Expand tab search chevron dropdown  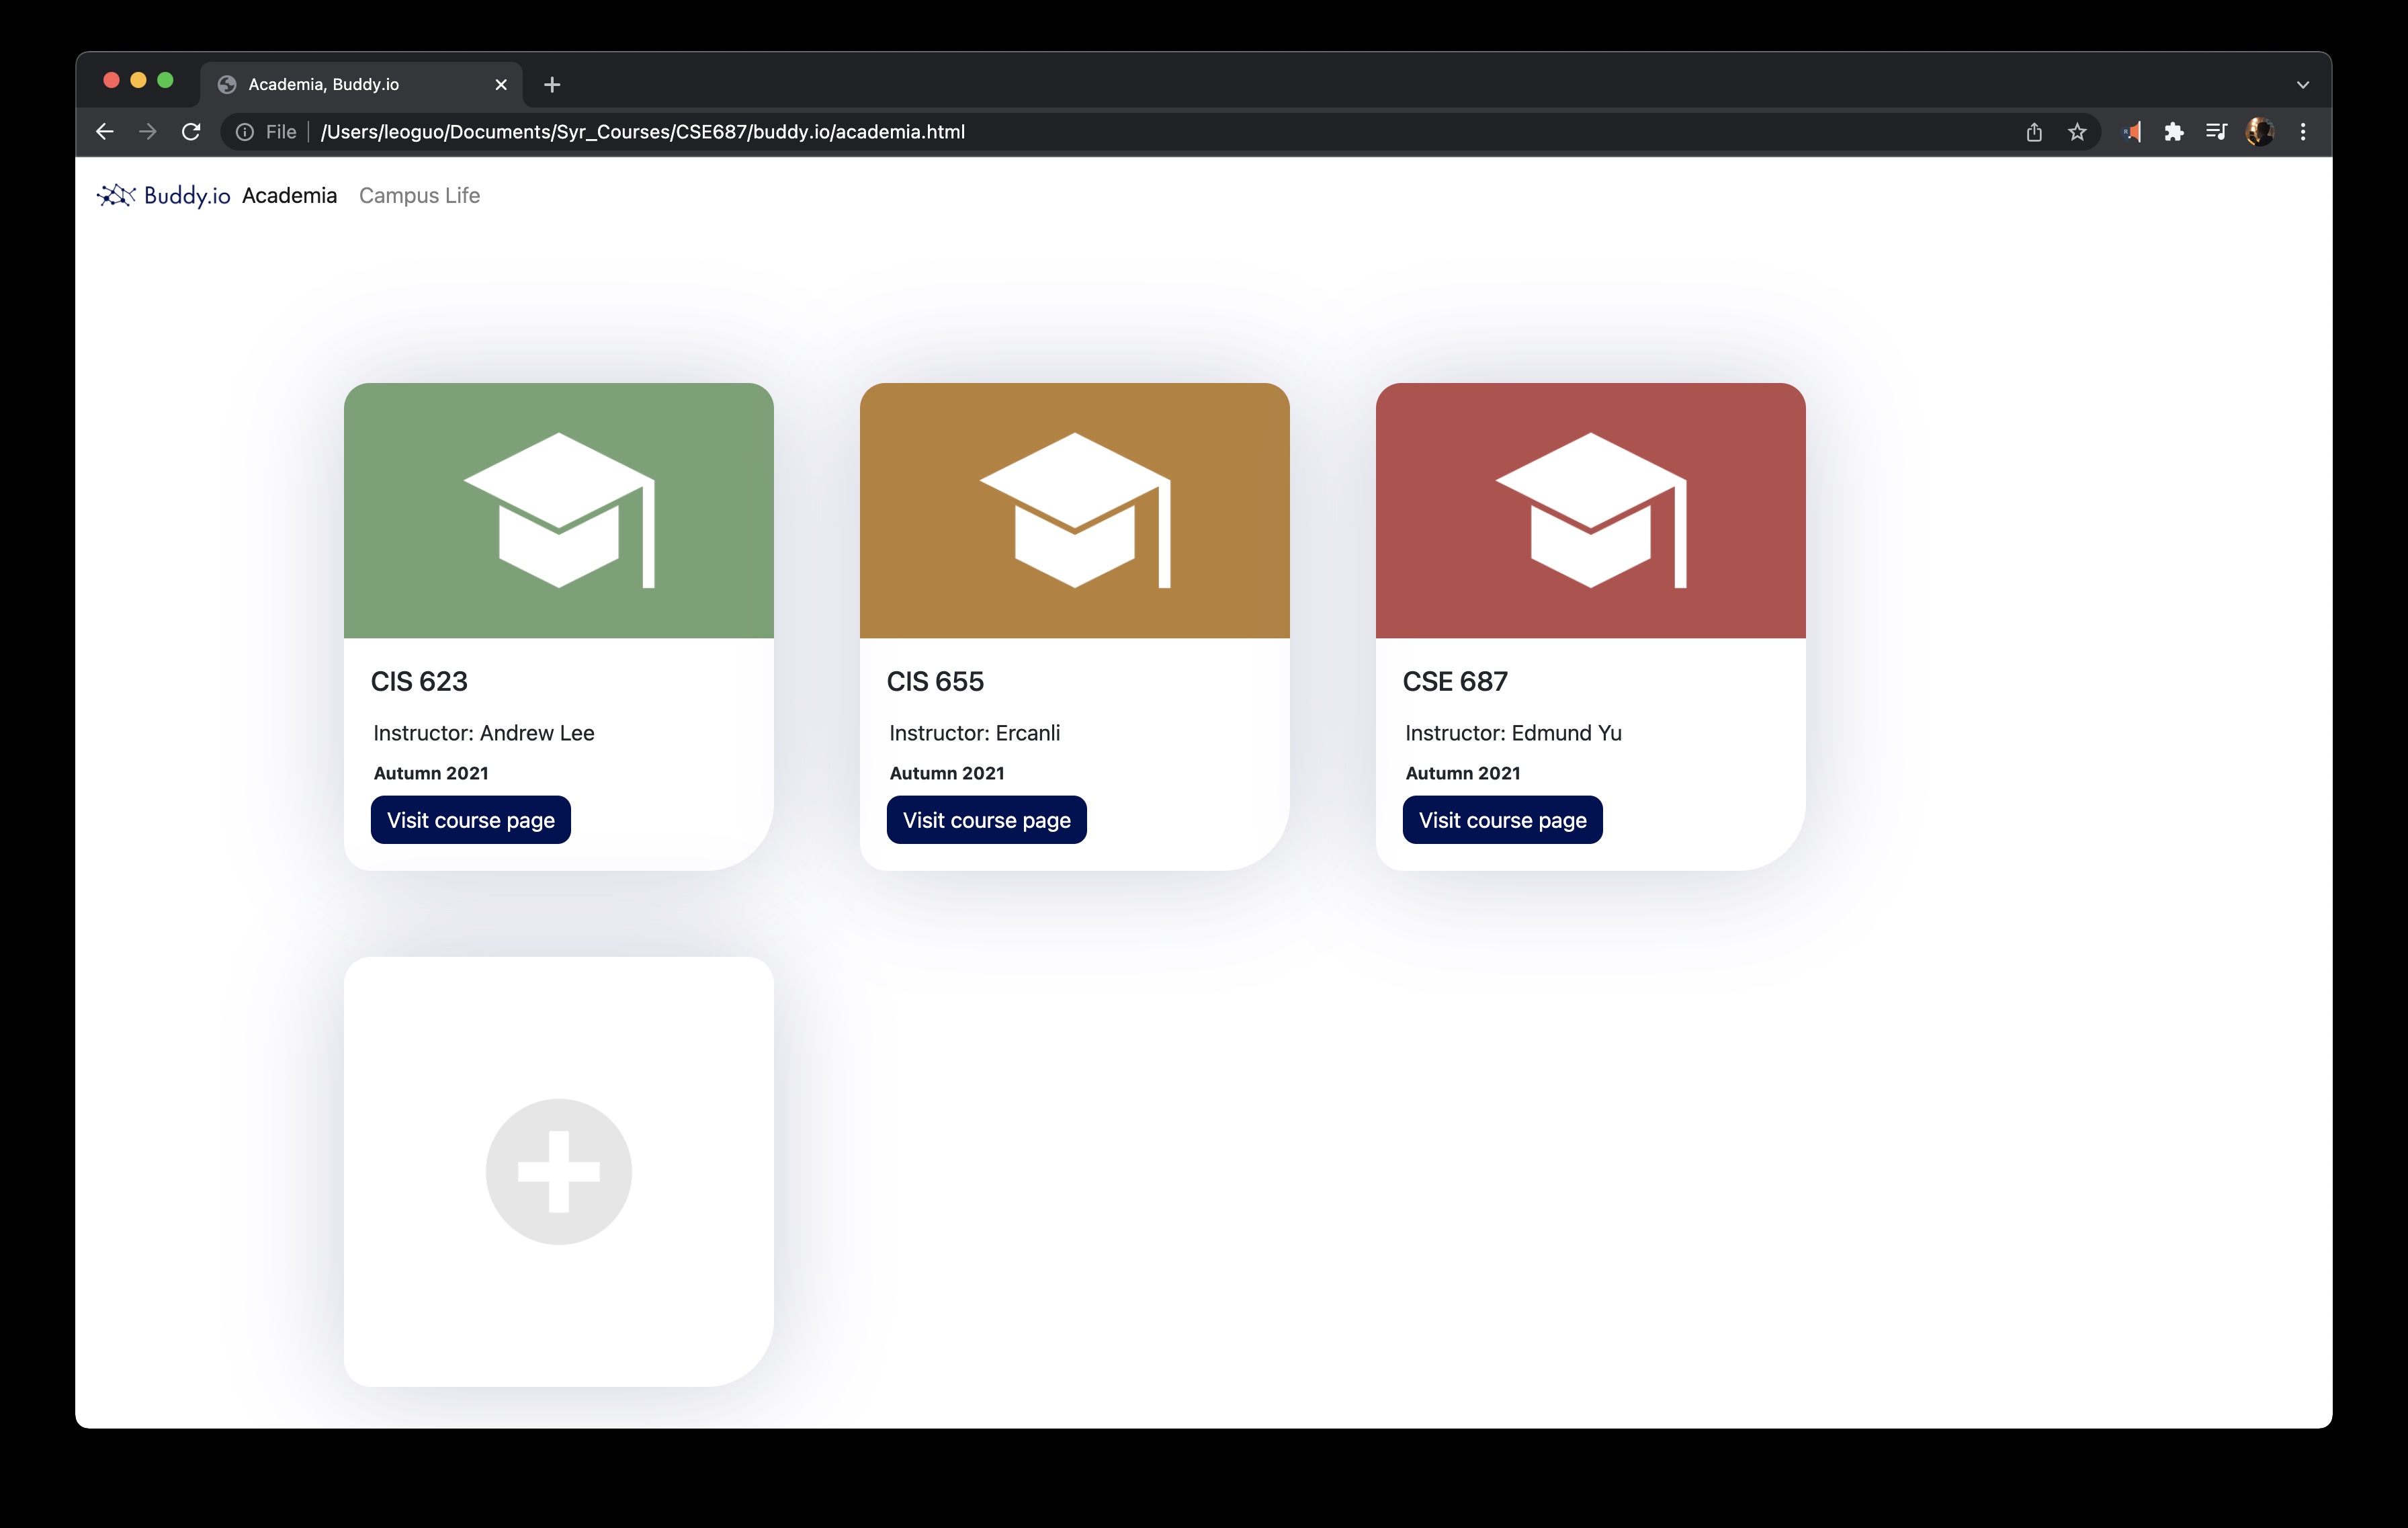[2303, 85]
